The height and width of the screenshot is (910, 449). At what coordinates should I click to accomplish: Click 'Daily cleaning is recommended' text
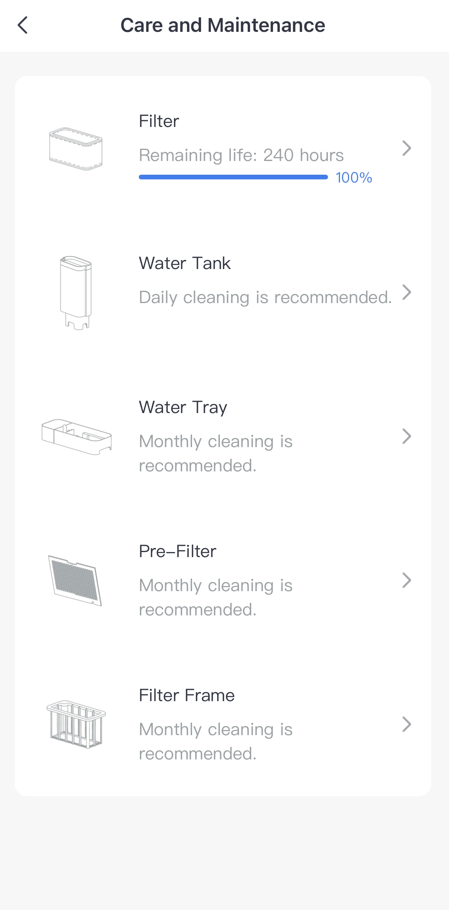pos(266,298)
